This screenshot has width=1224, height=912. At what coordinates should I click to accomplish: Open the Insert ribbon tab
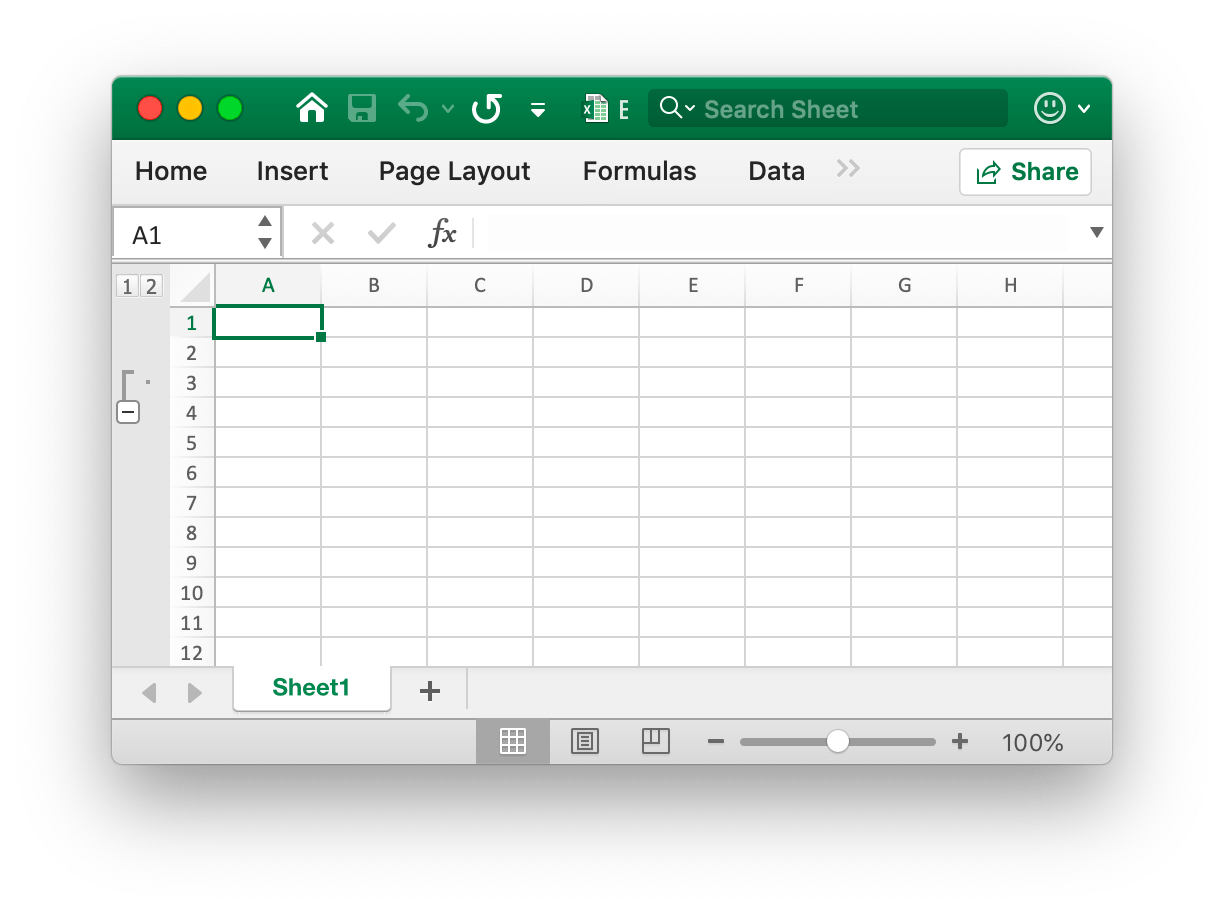click(292, 171)
